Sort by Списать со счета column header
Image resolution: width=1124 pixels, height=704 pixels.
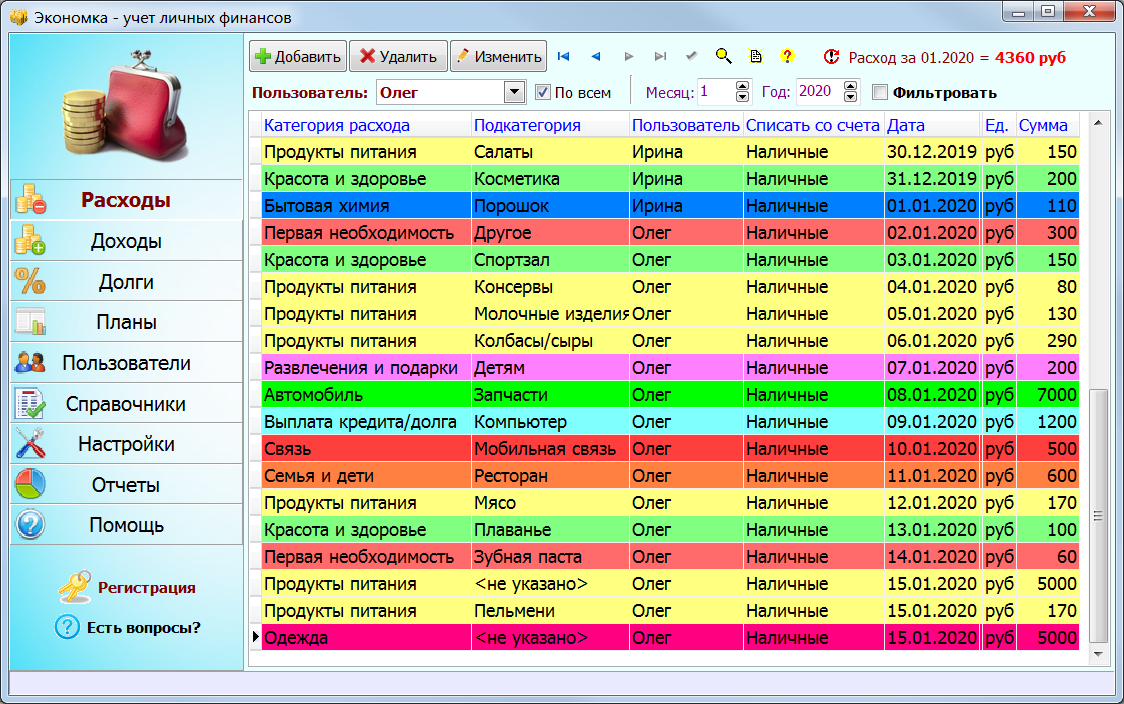click(x=814, y=125)
